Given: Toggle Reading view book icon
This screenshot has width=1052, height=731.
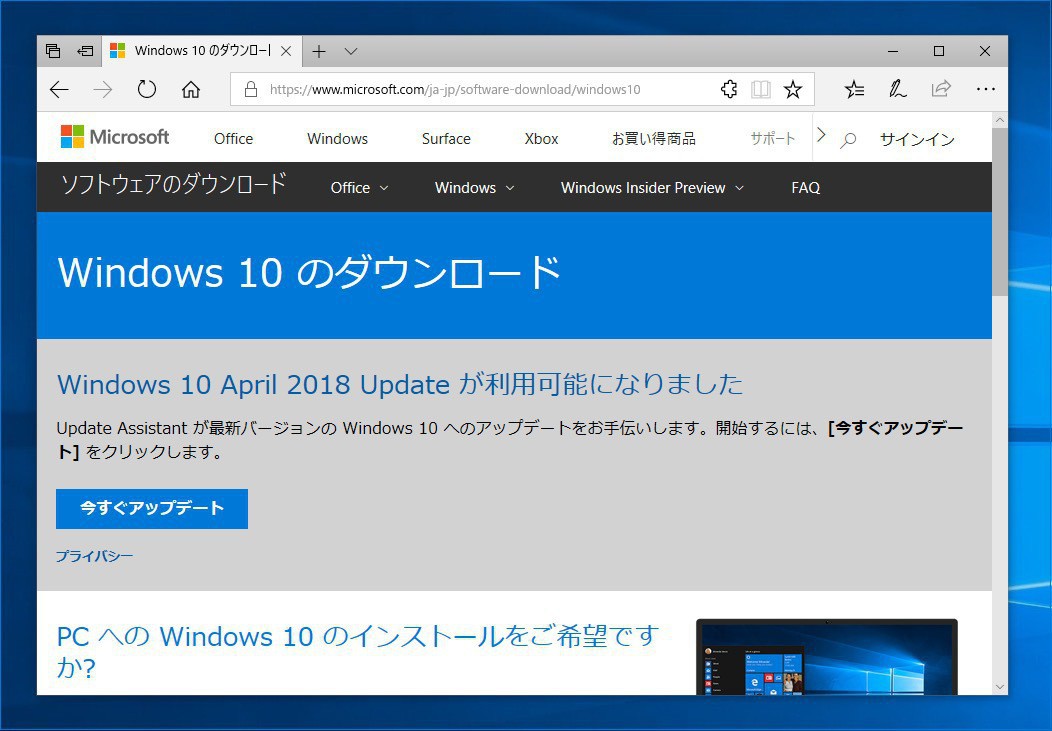Looking at the screenshot, I should click(761, 89).
